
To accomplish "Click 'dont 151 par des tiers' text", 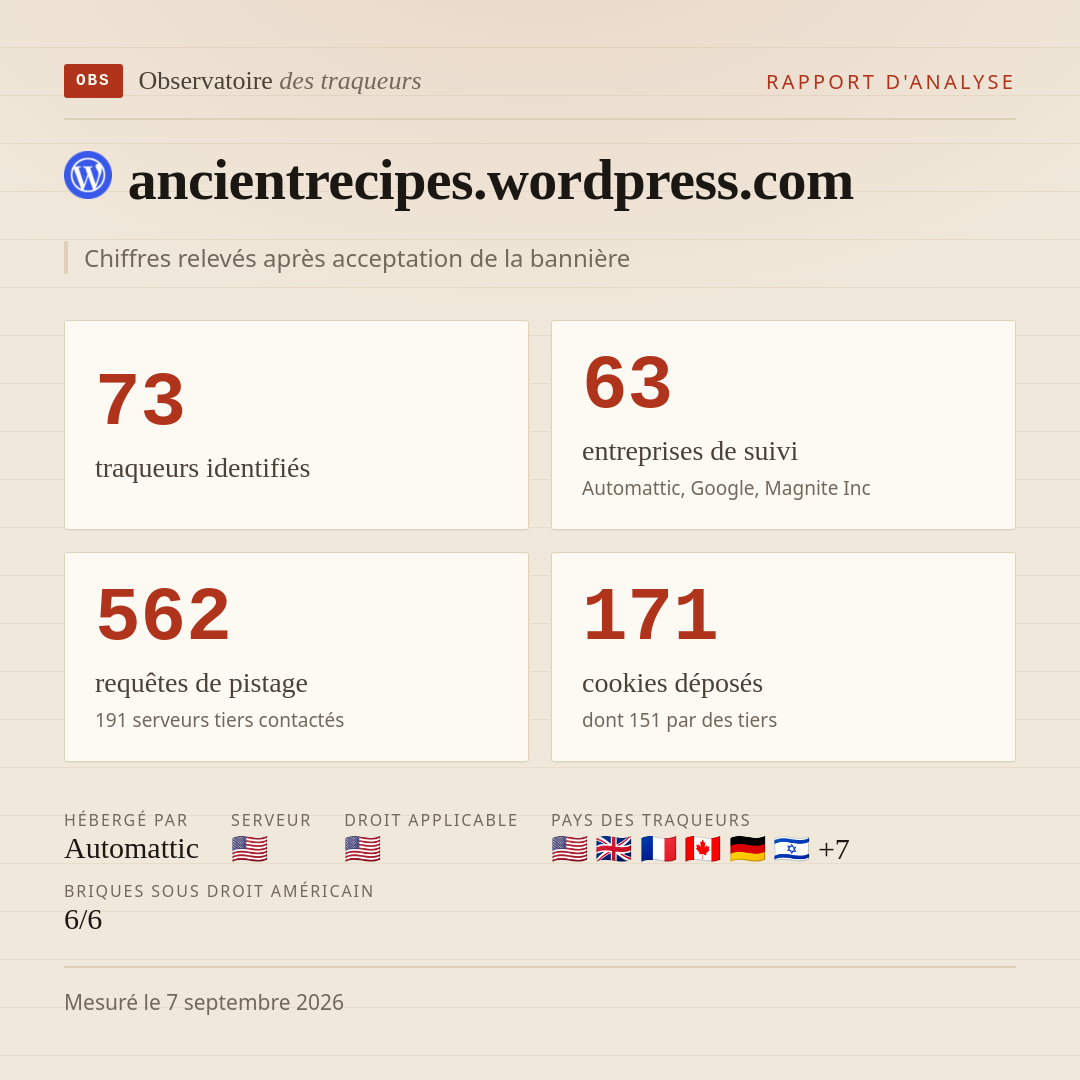I will tap(679, 720).
